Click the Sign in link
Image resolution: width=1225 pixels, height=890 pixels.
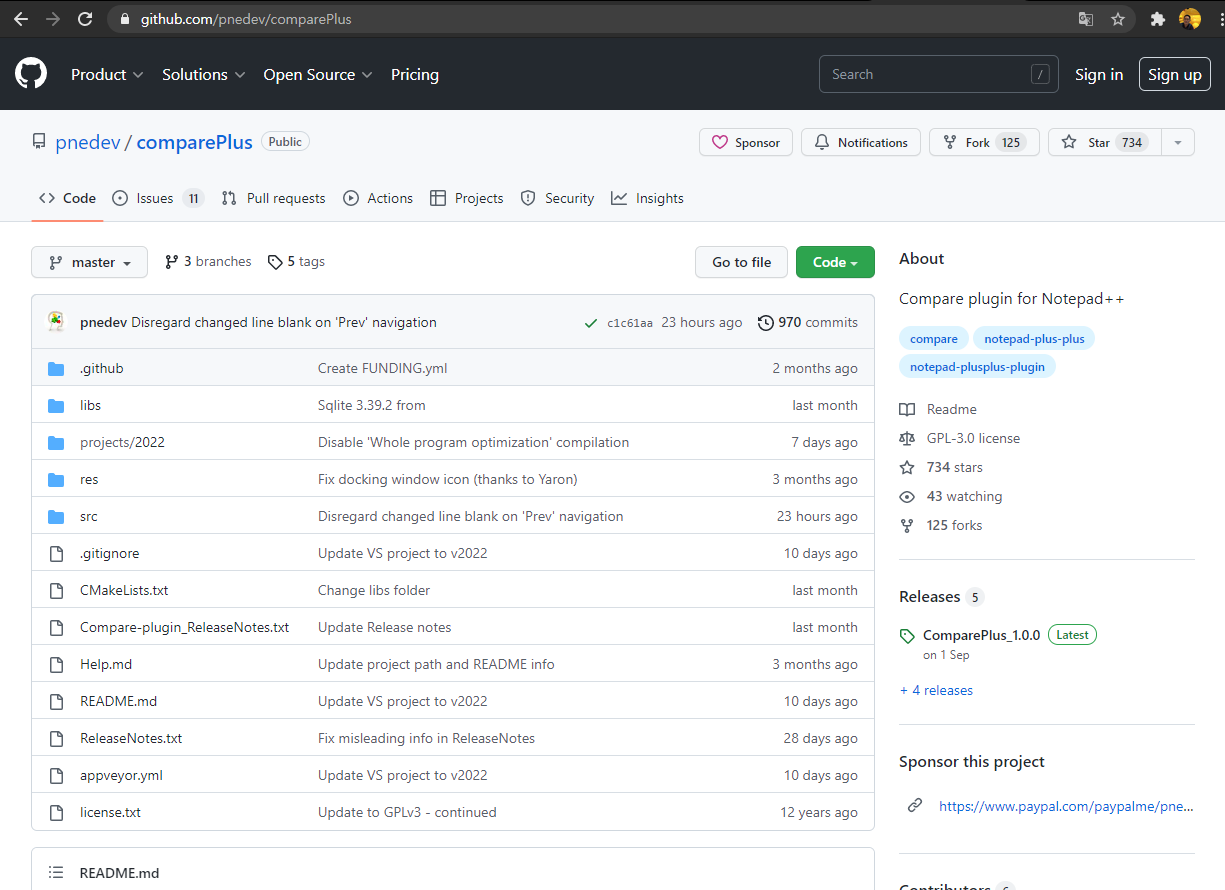coord(1099,75)
